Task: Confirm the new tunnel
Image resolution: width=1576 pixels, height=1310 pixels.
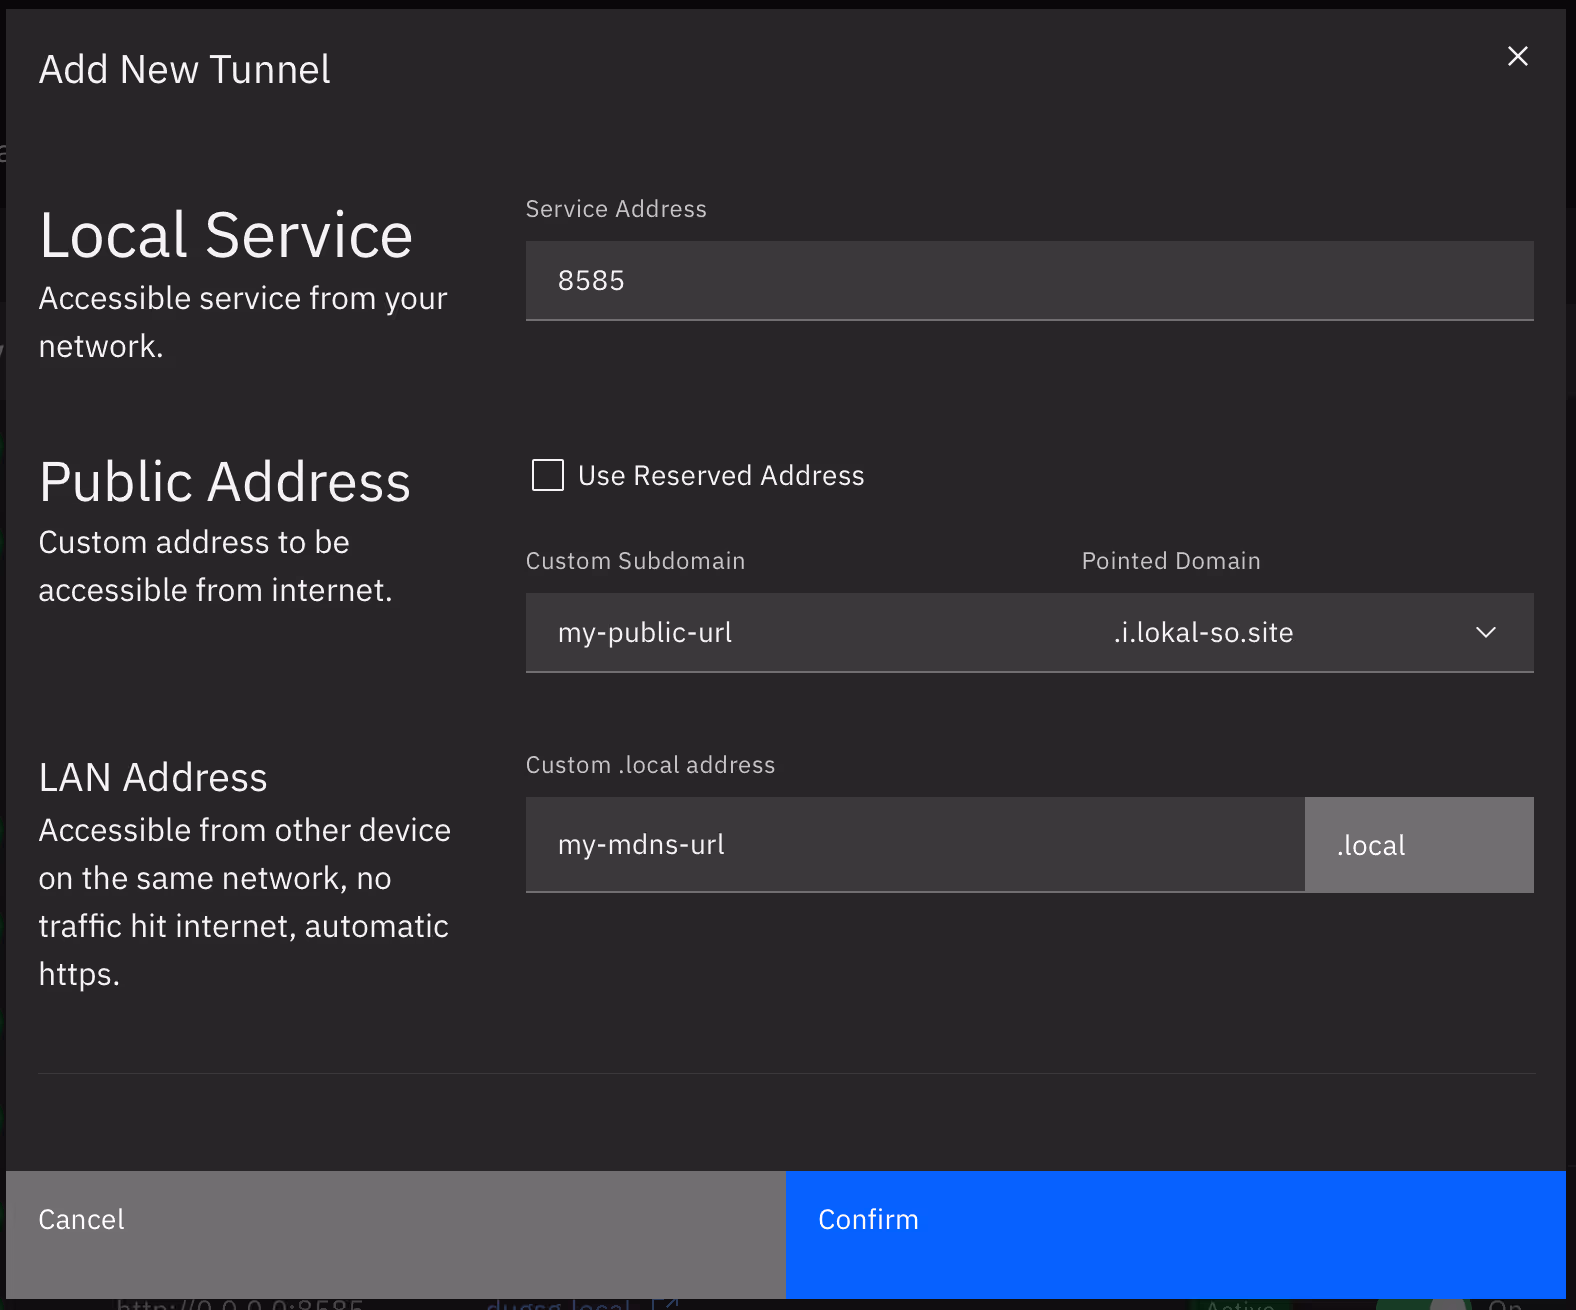Action: 1175,1234
